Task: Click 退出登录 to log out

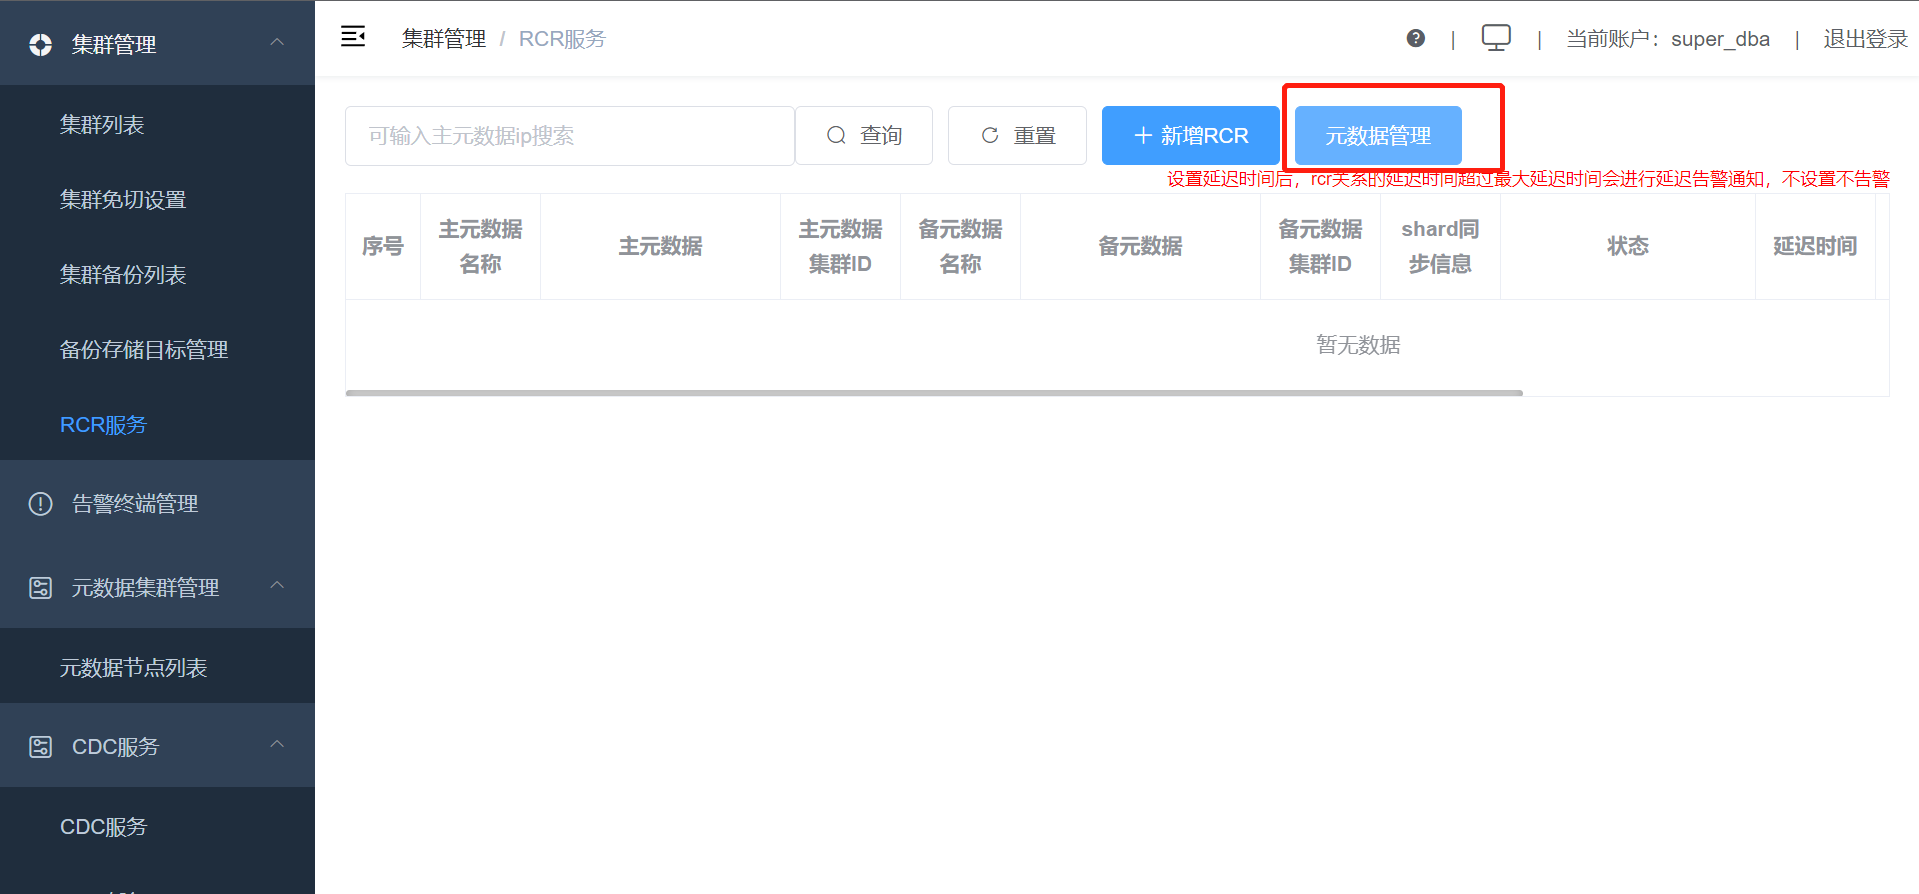Action: (x=1865, y=39)
